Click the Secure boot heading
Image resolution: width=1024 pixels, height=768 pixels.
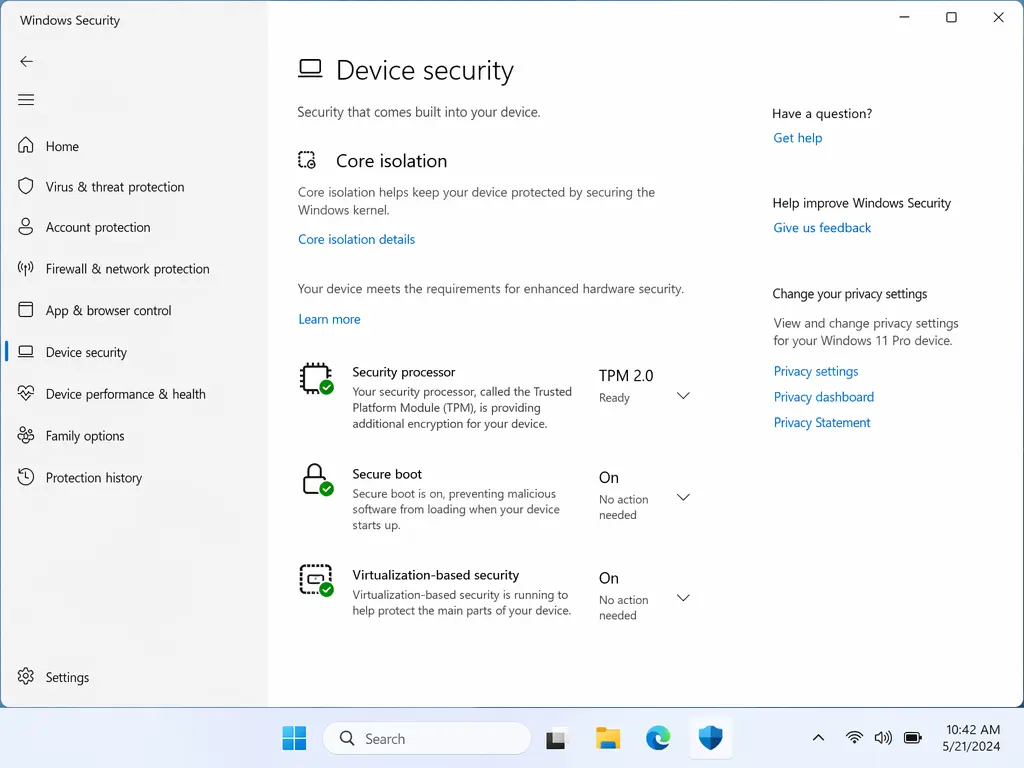pyautogui.click(x=387, y=473)
